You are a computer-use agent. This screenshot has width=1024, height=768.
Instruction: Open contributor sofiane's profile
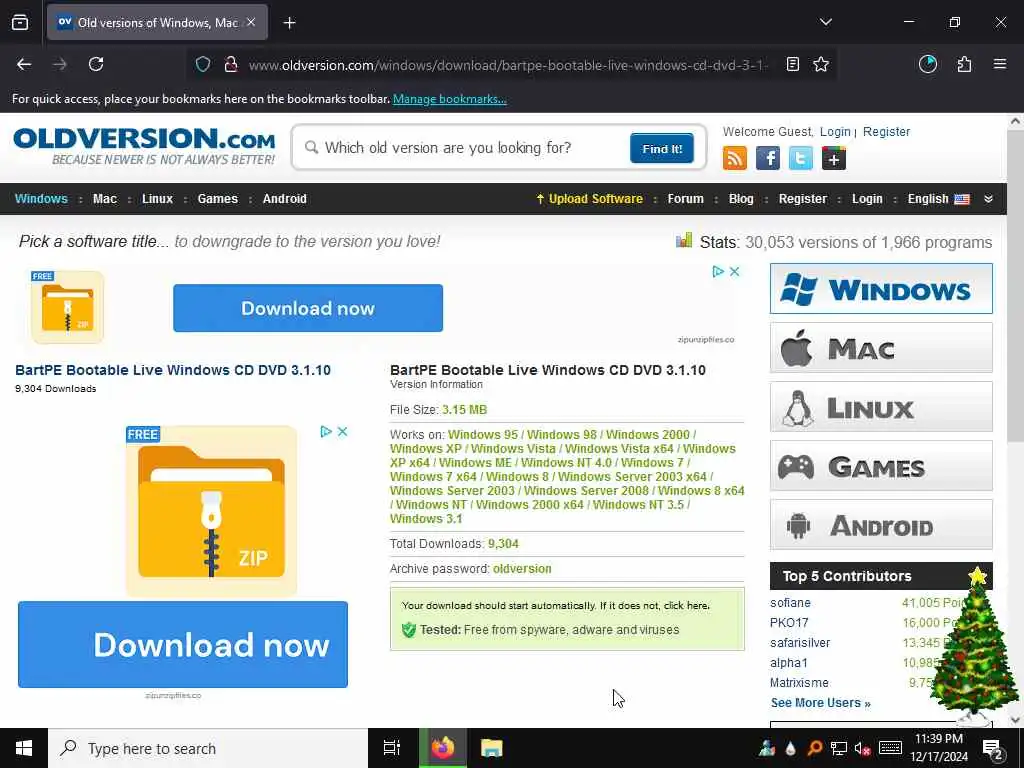790,603
